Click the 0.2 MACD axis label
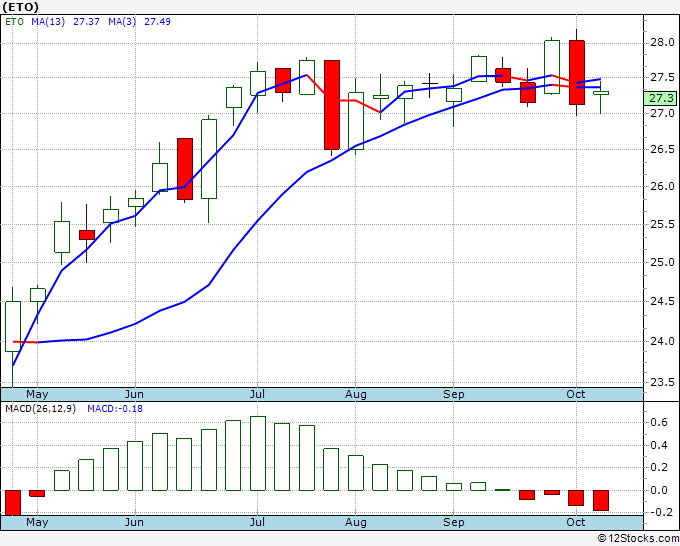The image size is (680, 546). [659, 468]
